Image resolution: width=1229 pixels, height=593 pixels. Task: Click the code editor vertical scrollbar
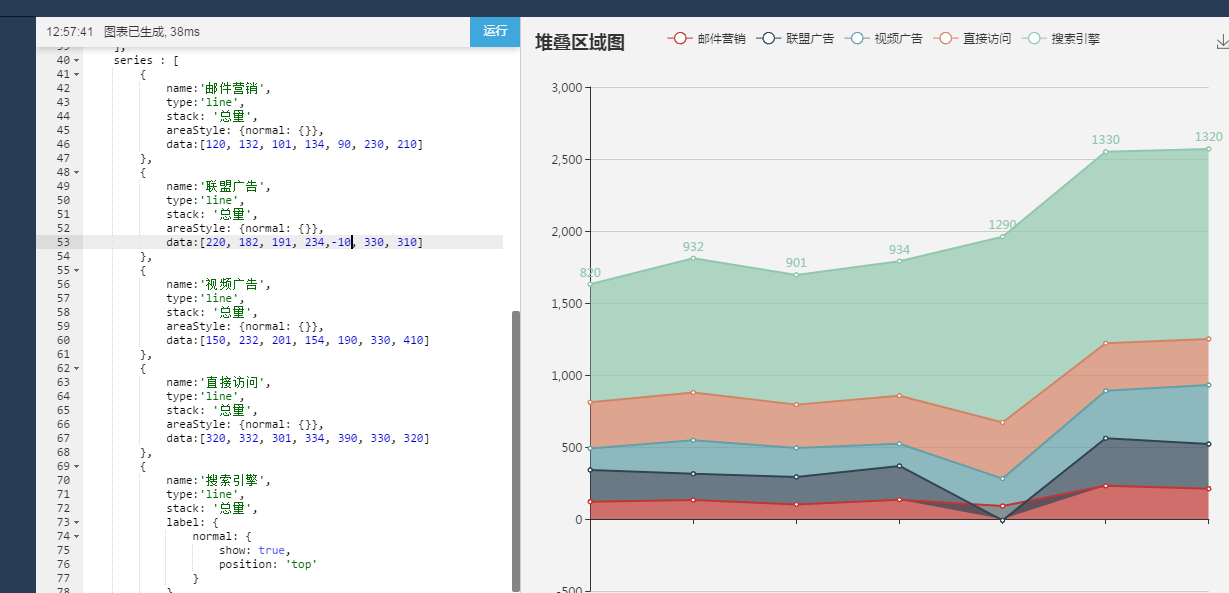coord(516,450)
